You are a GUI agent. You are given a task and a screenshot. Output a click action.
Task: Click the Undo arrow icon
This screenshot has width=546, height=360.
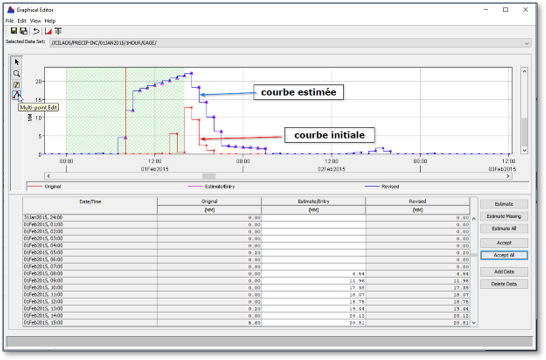tap(36, 31)
